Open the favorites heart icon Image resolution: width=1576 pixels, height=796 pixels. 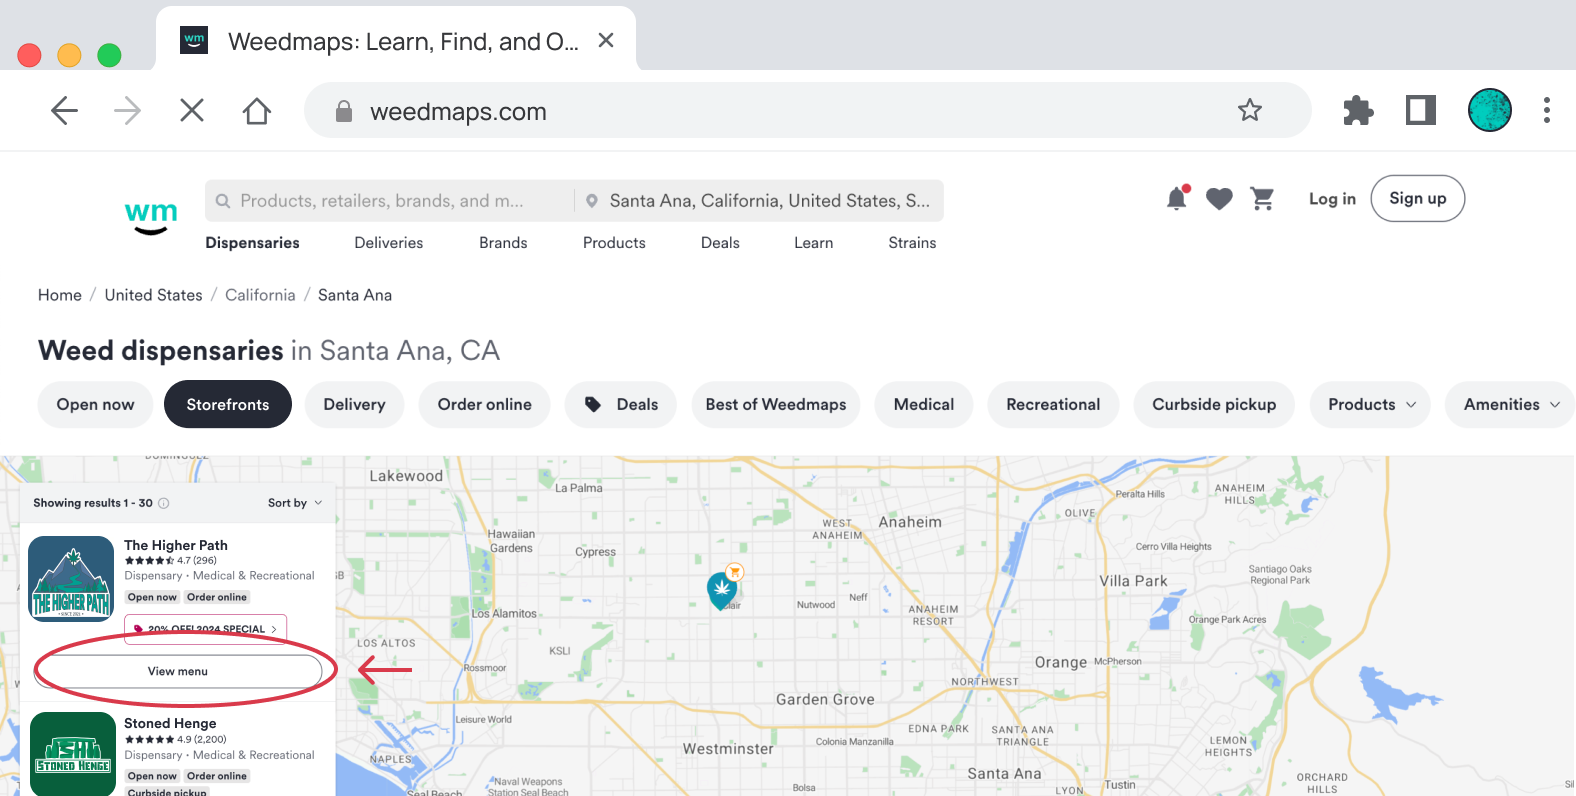pos(1219,199)
